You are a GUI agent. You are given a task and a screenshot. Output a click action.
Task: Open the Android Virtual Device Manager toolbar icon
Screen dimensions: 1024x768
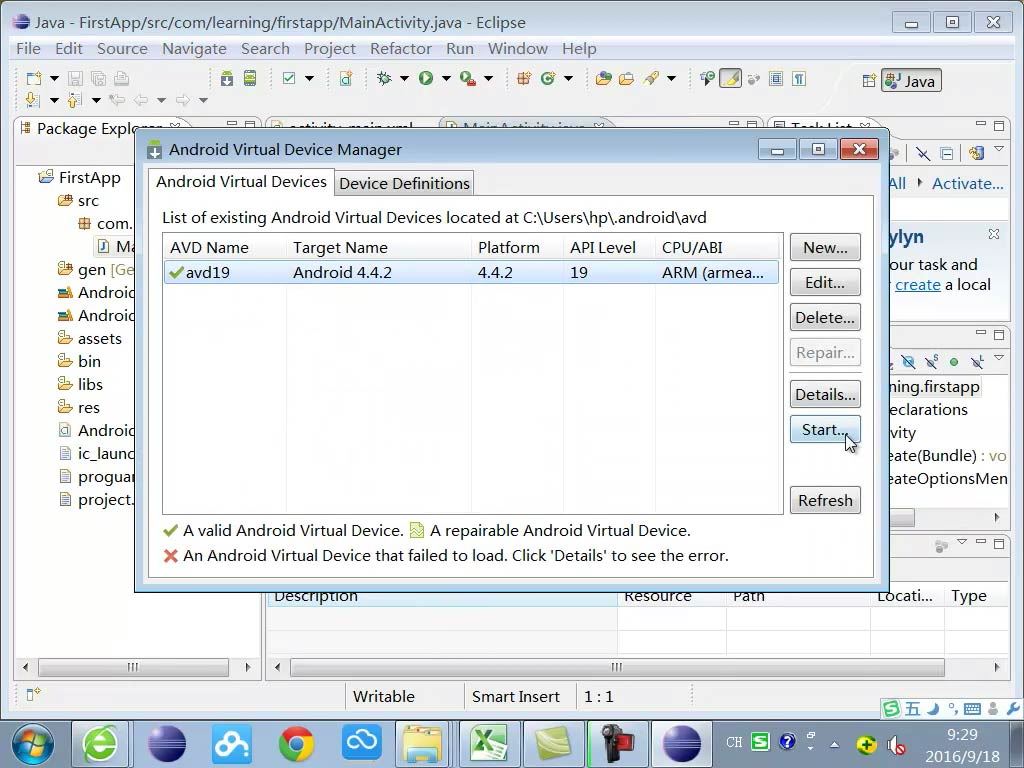pyautogui.click(x=250, y=78)
